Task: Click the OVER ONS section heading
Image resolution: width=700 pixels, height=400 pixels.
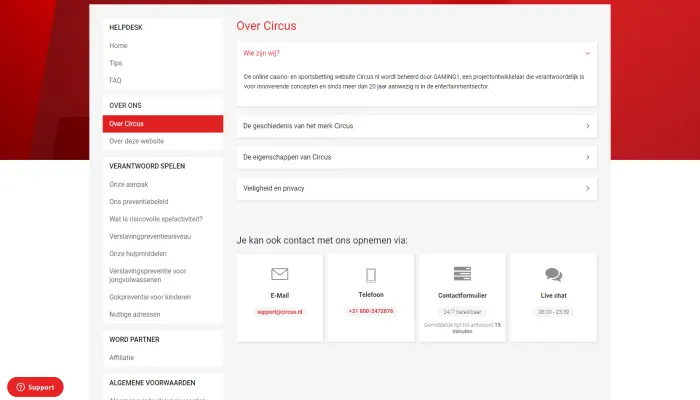Action: click(125, 105)
